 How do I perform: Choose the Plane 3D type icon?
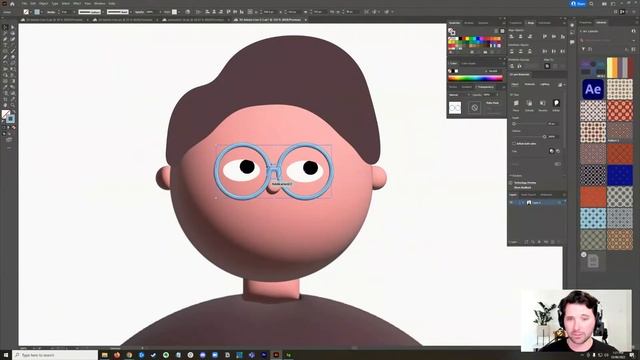click(x=516, y=103)
